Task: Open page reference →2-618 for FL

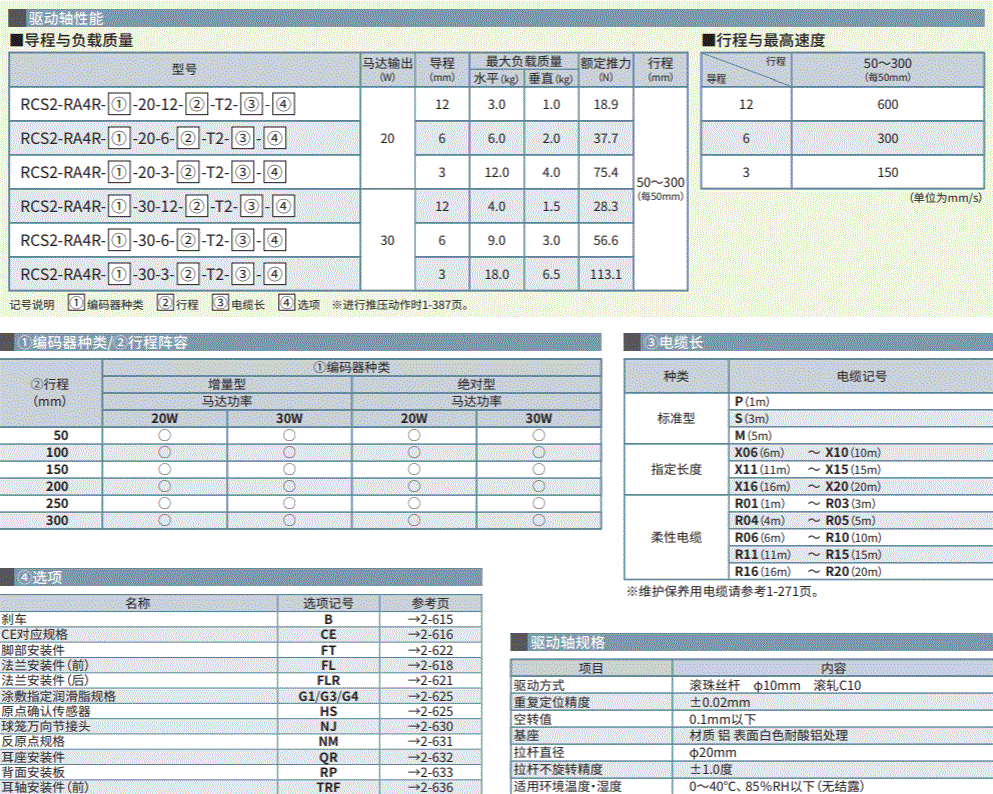Action: coord(431,665)
